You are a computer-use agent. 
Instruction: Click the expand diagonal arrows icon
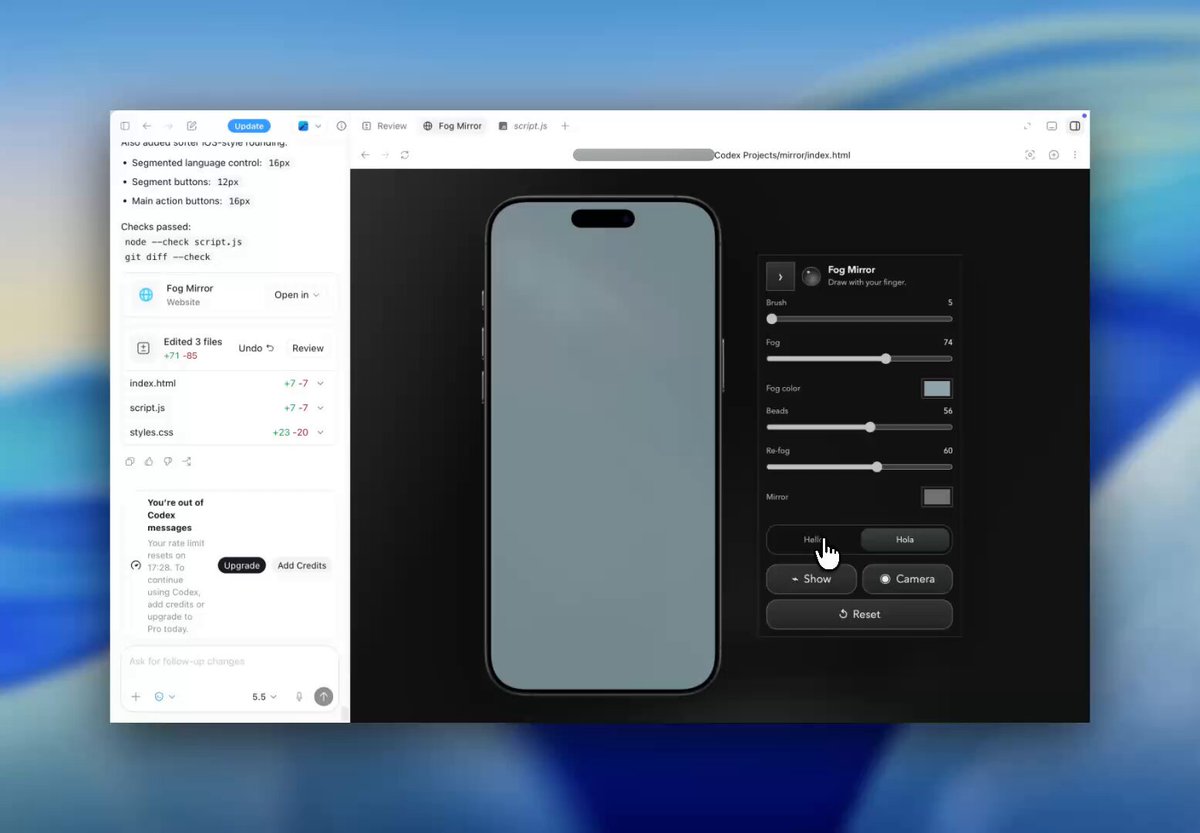point(1027,126)
